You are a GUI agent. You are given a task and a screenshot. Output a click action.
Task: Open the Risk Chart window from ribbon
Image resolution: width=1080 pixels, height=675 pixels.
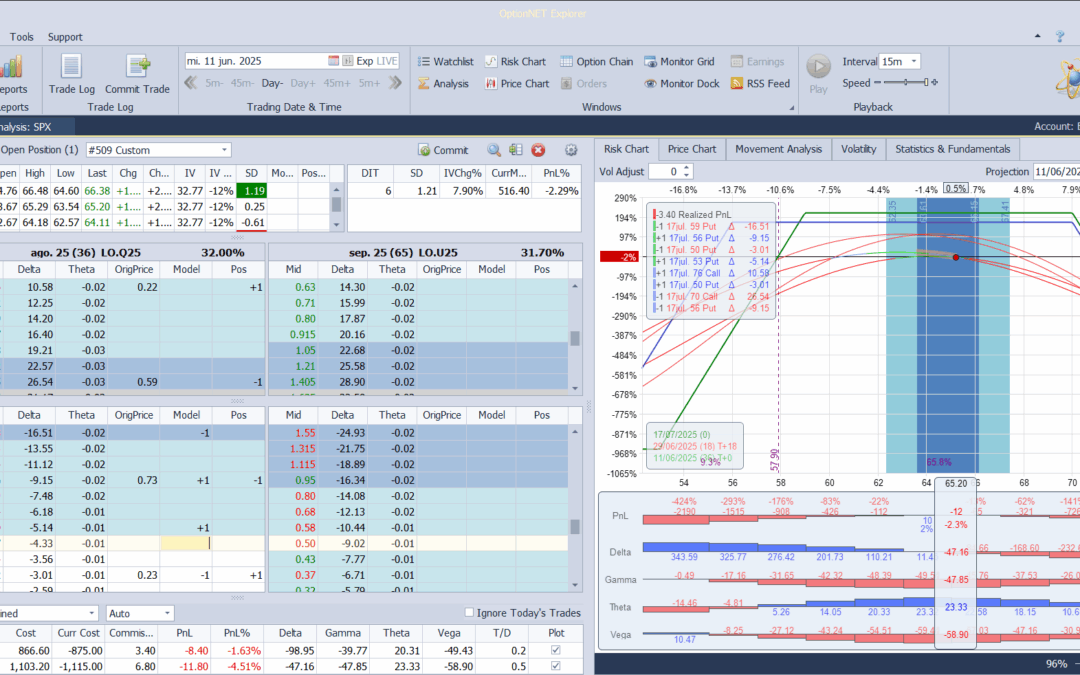[515, 61]
